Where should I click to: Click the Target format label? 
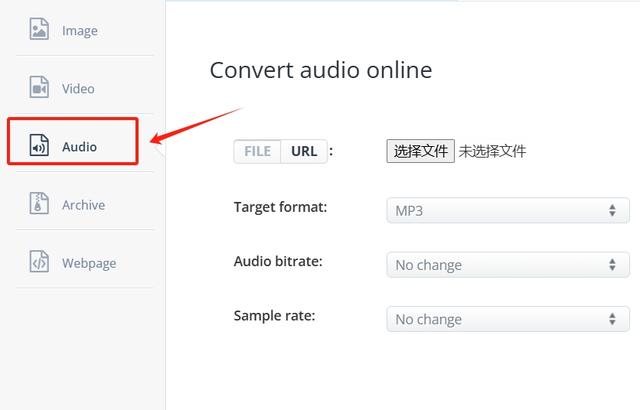[x=280, y=207]
